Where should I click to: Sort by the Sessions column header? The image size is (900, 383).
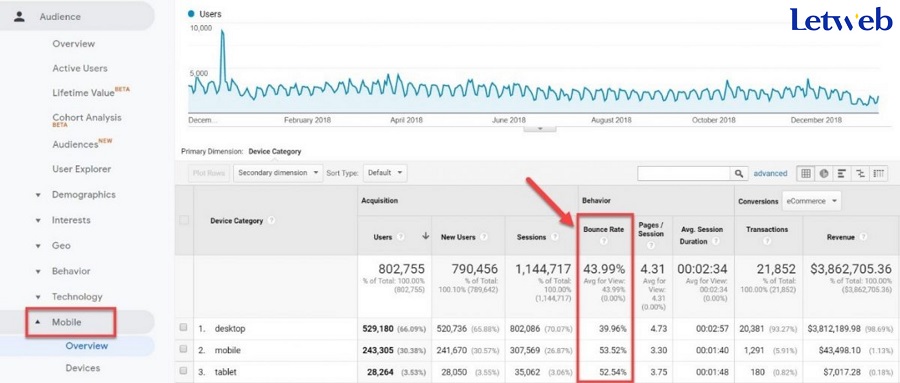(x=531, y=237)
